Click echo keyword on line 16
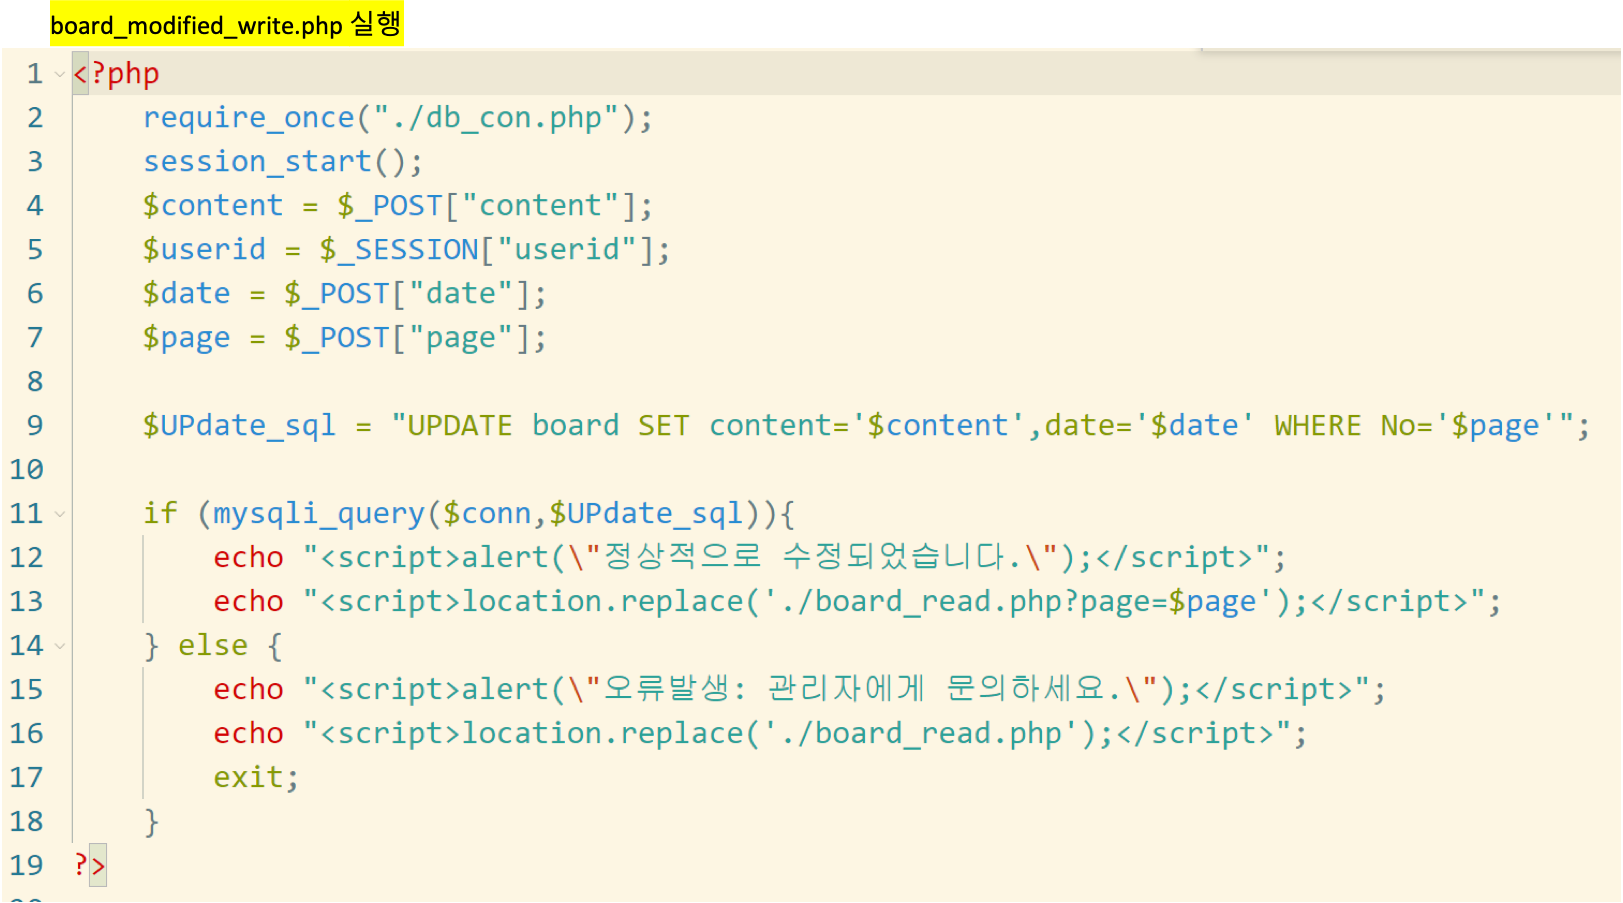 [x=248, y=734]
